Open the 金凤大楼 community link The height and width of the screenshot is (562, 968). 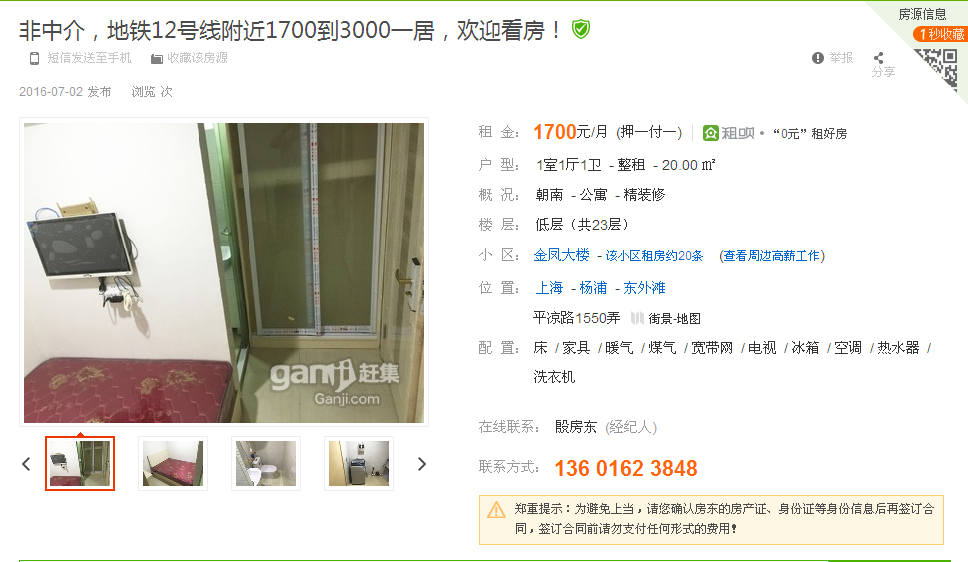click(x=561, y=254)
